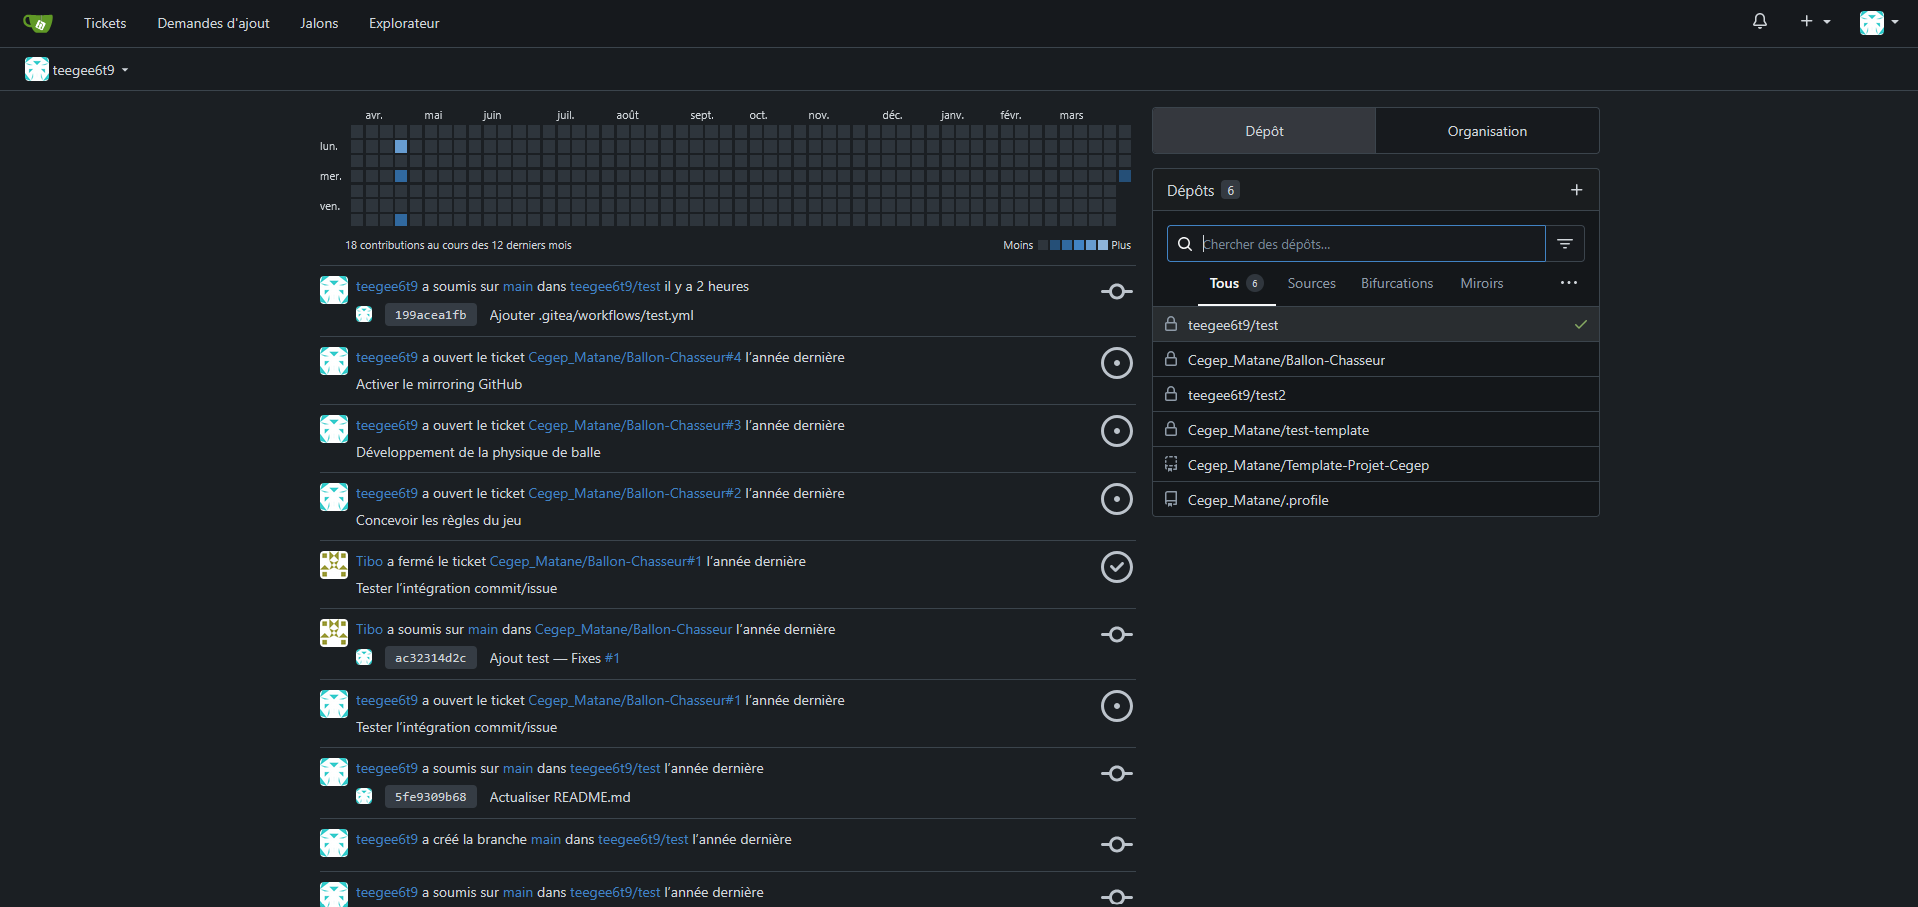Switch to the Organisation panel
Screen dimensions: 1918x907
pyautogui.click(x=1486, y=131)
